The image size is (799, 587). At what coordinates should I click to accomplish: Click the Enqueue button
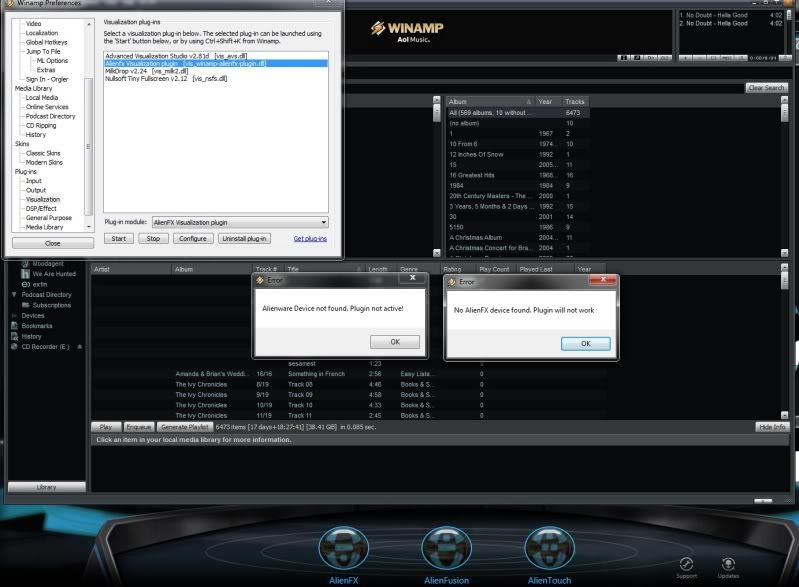click(x=139, y=427)
